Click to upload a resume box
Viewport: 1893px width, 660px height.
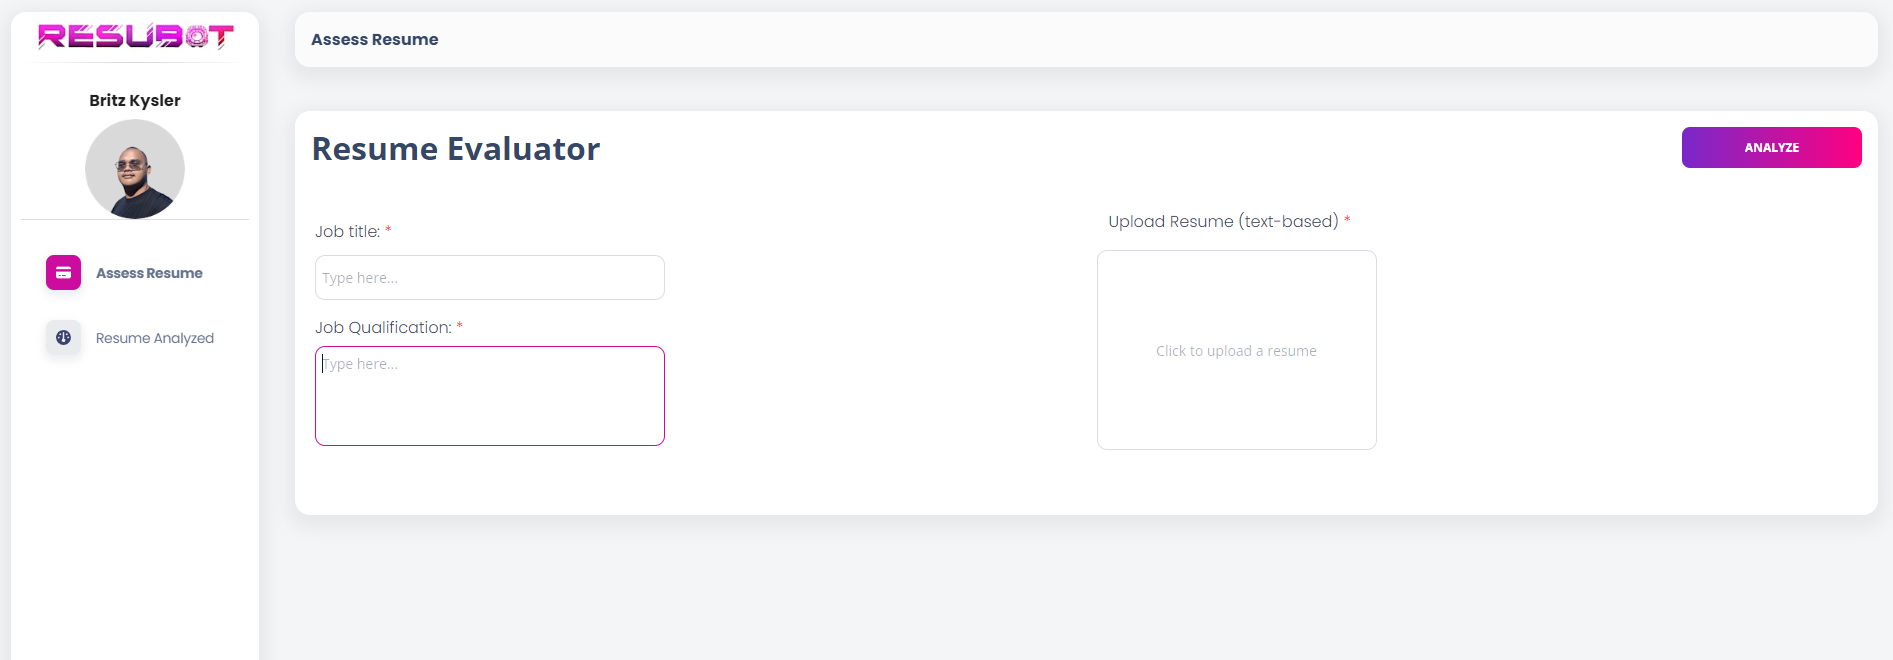tap(1236, 350)
